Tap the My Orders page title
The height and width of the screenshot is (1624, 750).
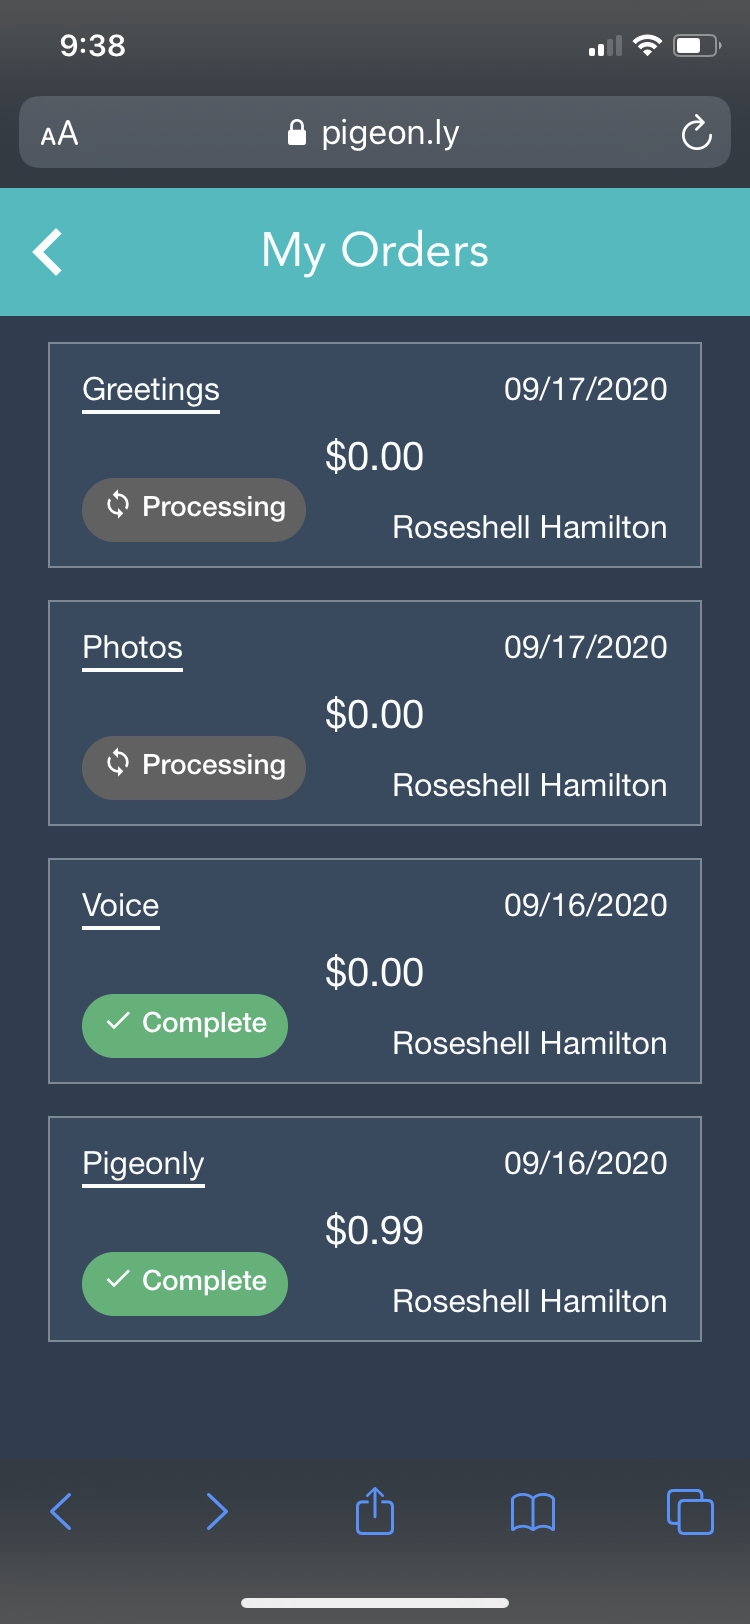point(375,251)
